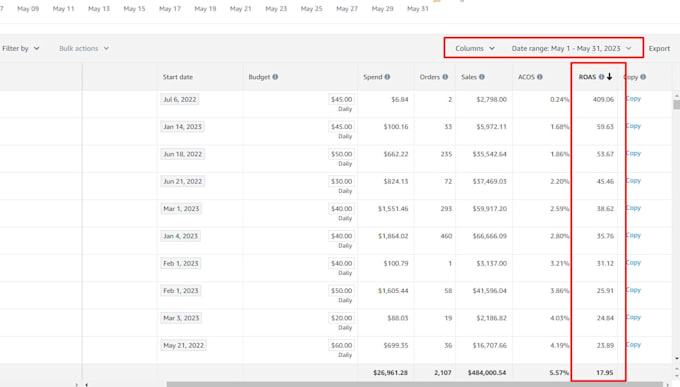The width and height of the screenshot is (680, 387).
Task: Click the Export button
Action: click(x=659, y=48)
